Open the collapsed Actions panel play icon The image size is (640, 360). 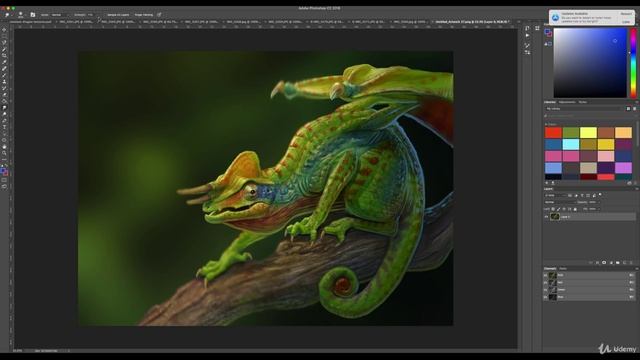(x=527, y=36)
